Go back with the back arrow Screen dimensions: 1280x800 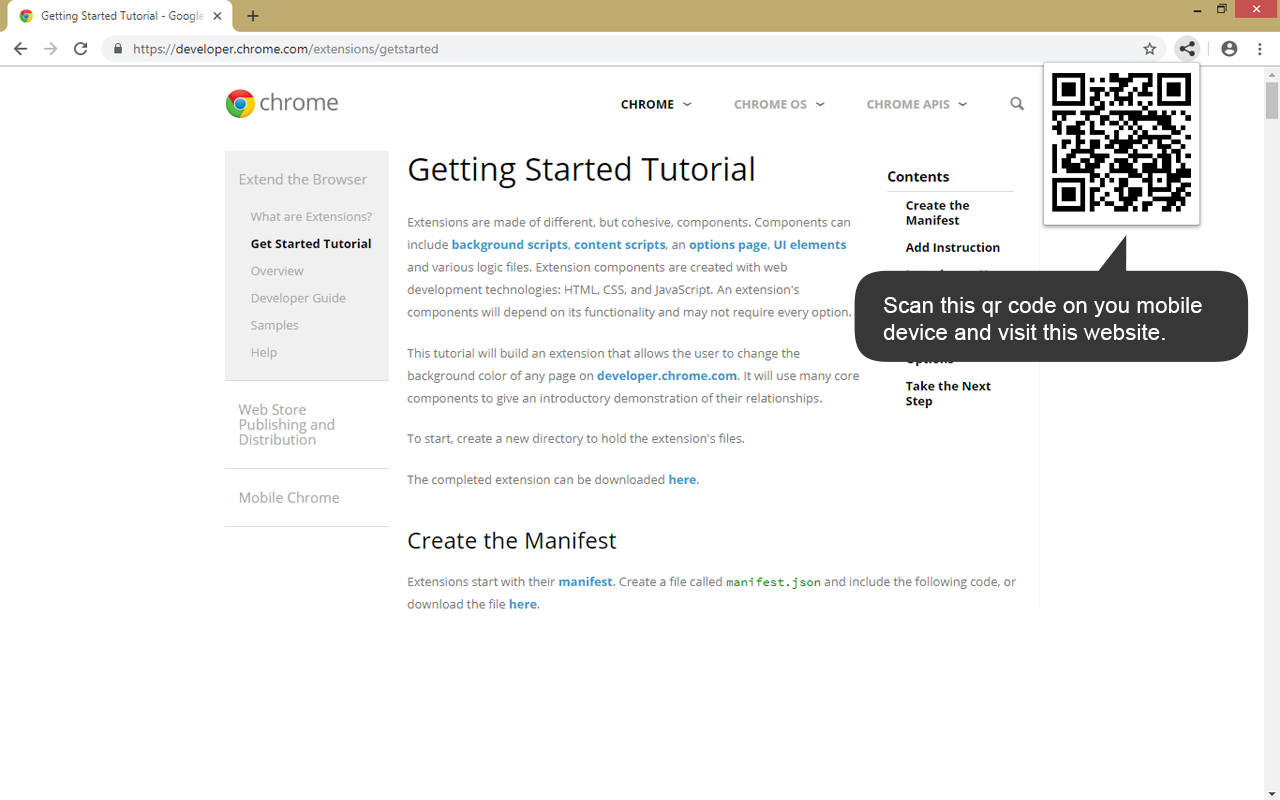click(20, 48)
